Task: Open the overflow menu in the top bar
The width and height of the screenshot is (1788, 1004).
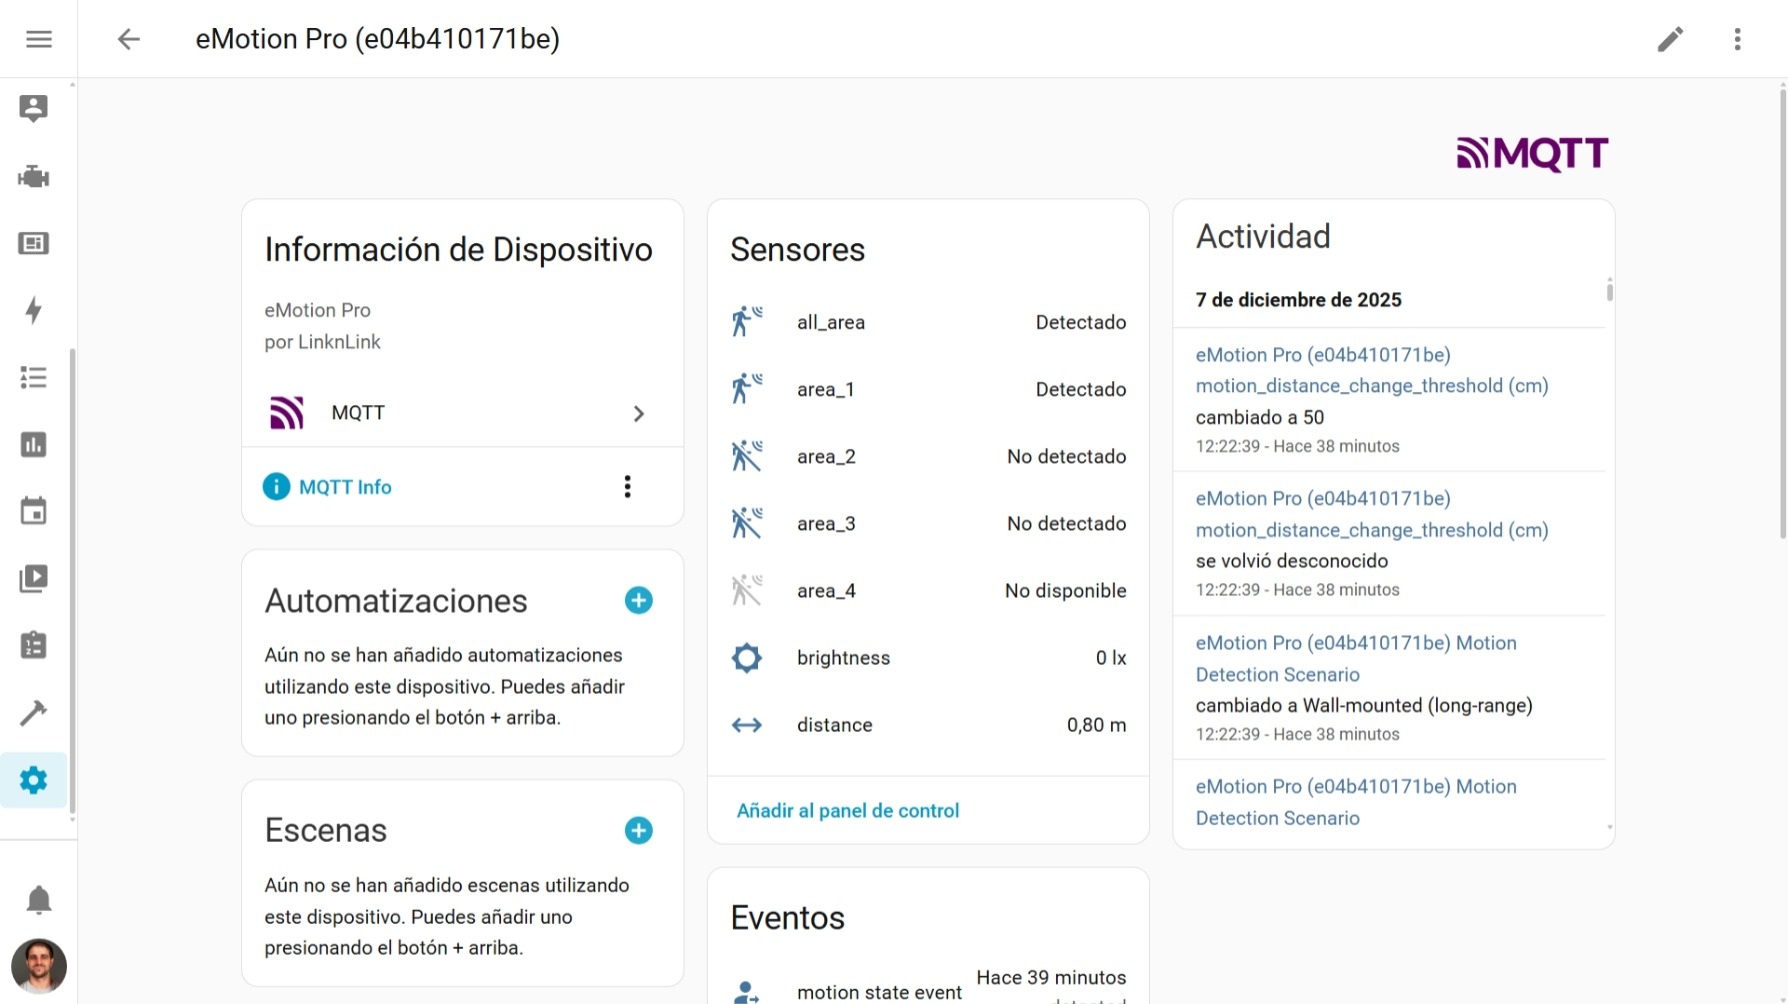Action: (1738, 38)
